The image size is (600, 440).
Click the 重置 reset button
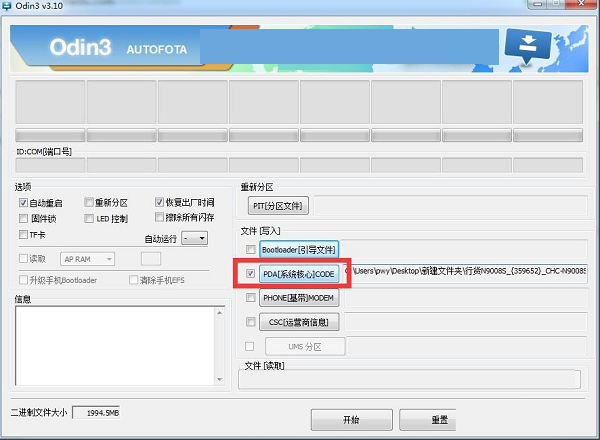tap(437, 419)
